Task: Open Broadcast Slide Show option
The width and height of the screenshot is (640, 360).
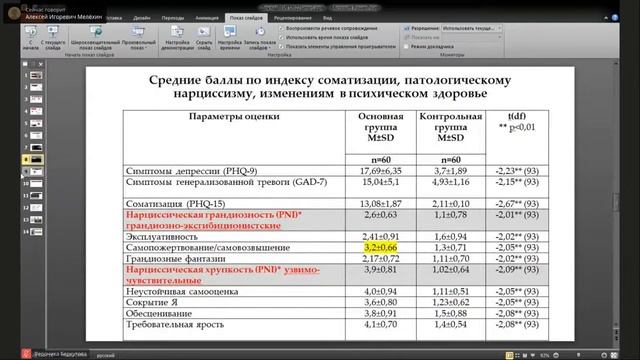Action: [96, 38]
